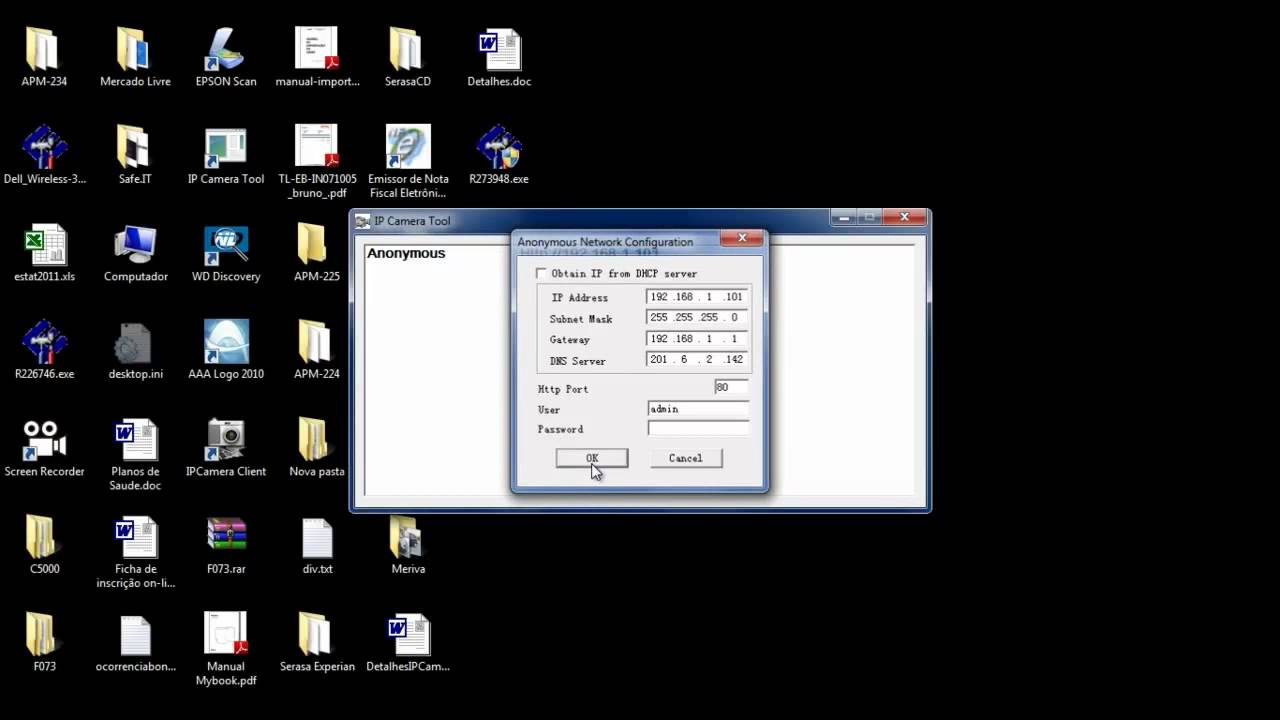Click the User field containing admin

[x=698, y=409]
